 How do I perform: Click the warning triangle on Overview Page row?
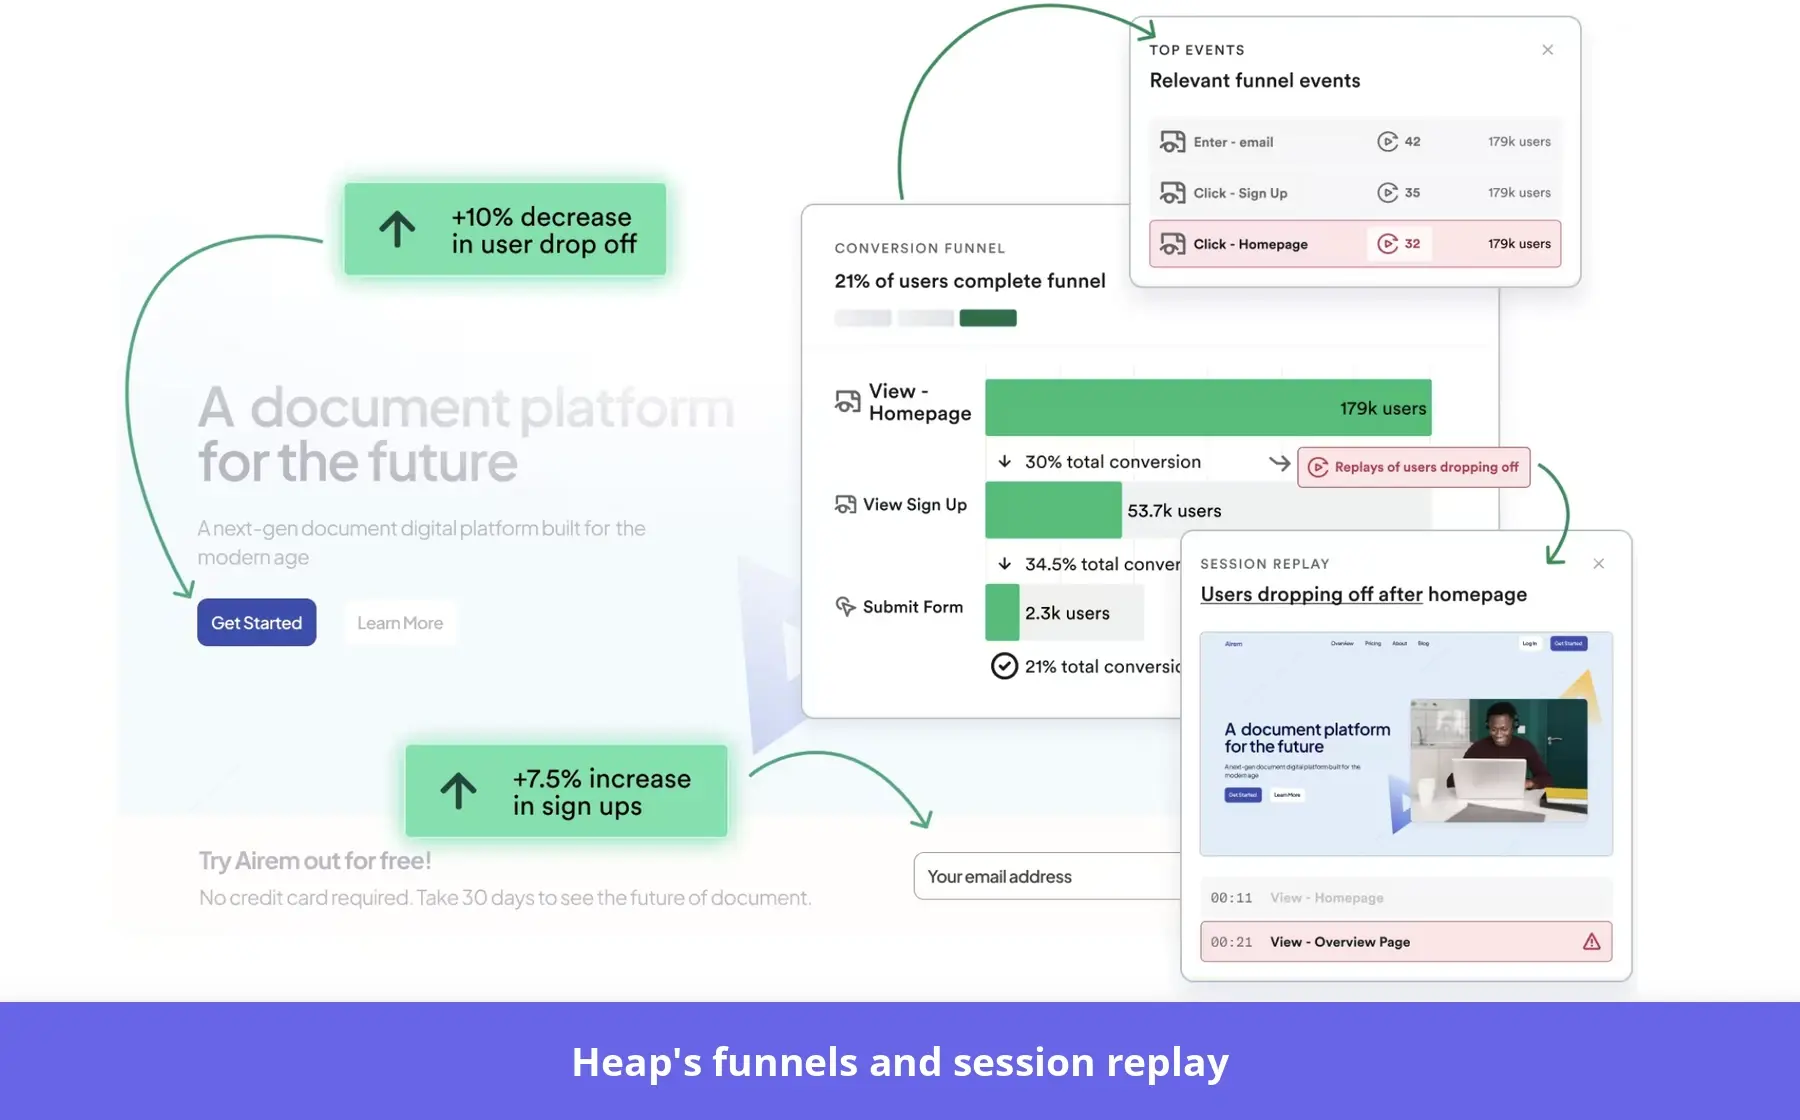(1591, 942)
